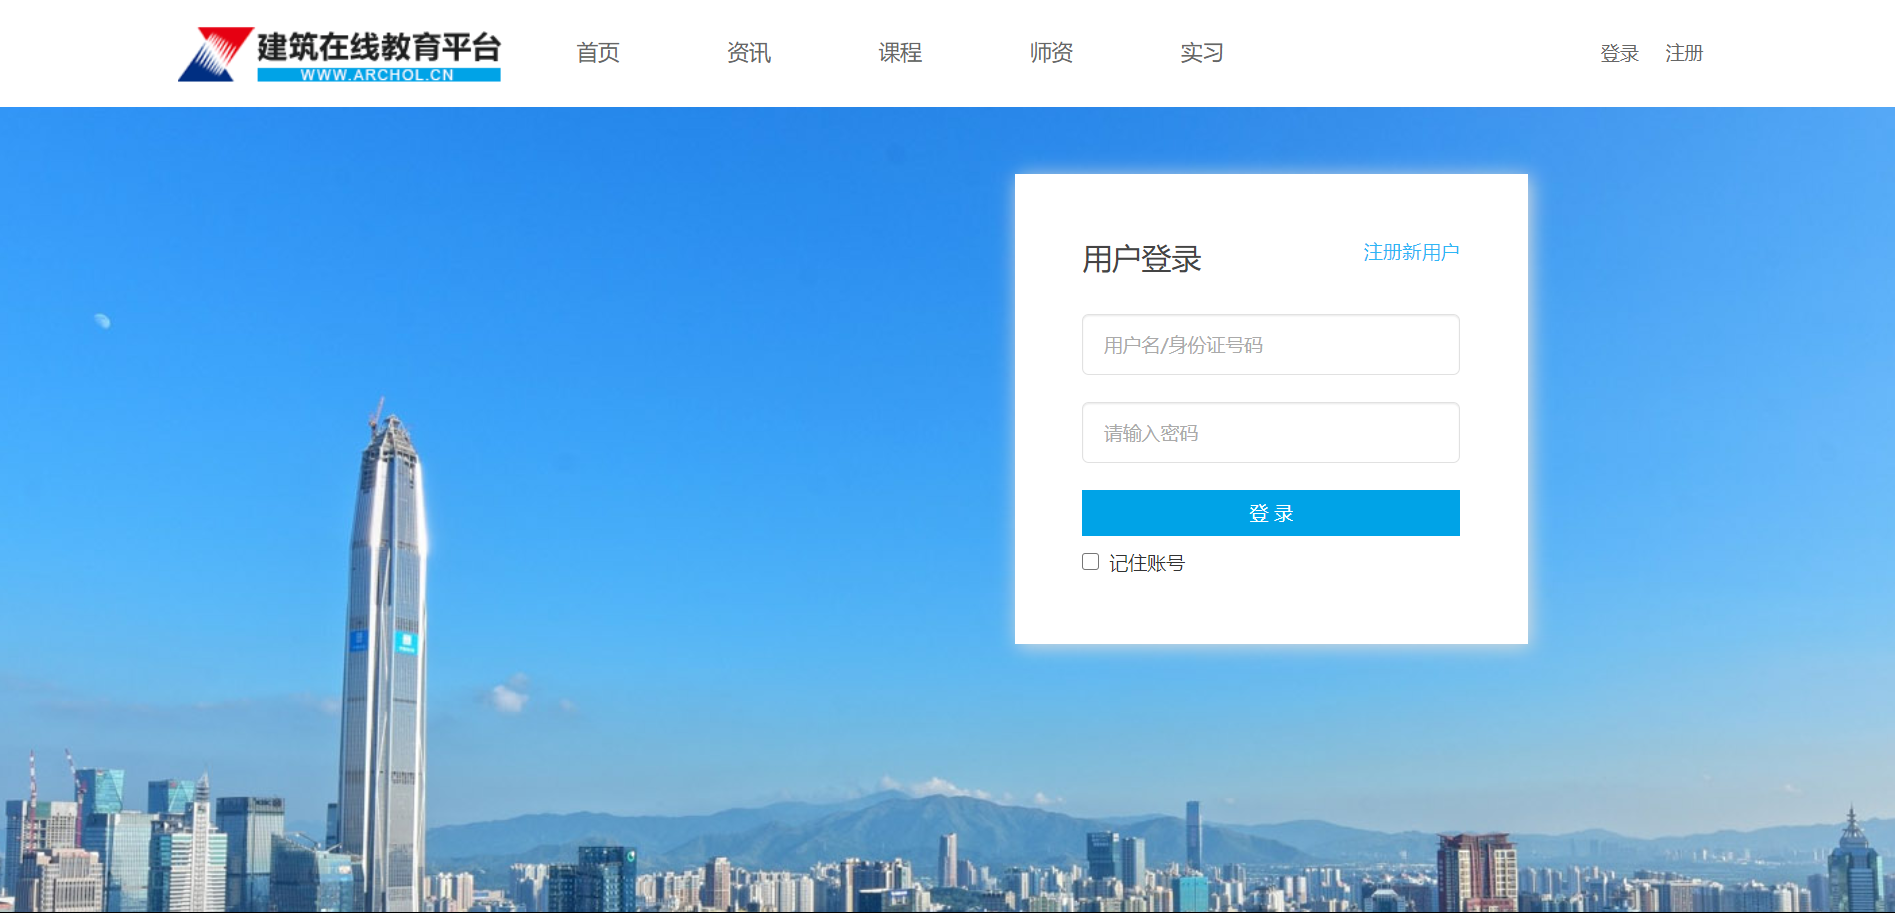Select the 师资 menu item

1051,53
